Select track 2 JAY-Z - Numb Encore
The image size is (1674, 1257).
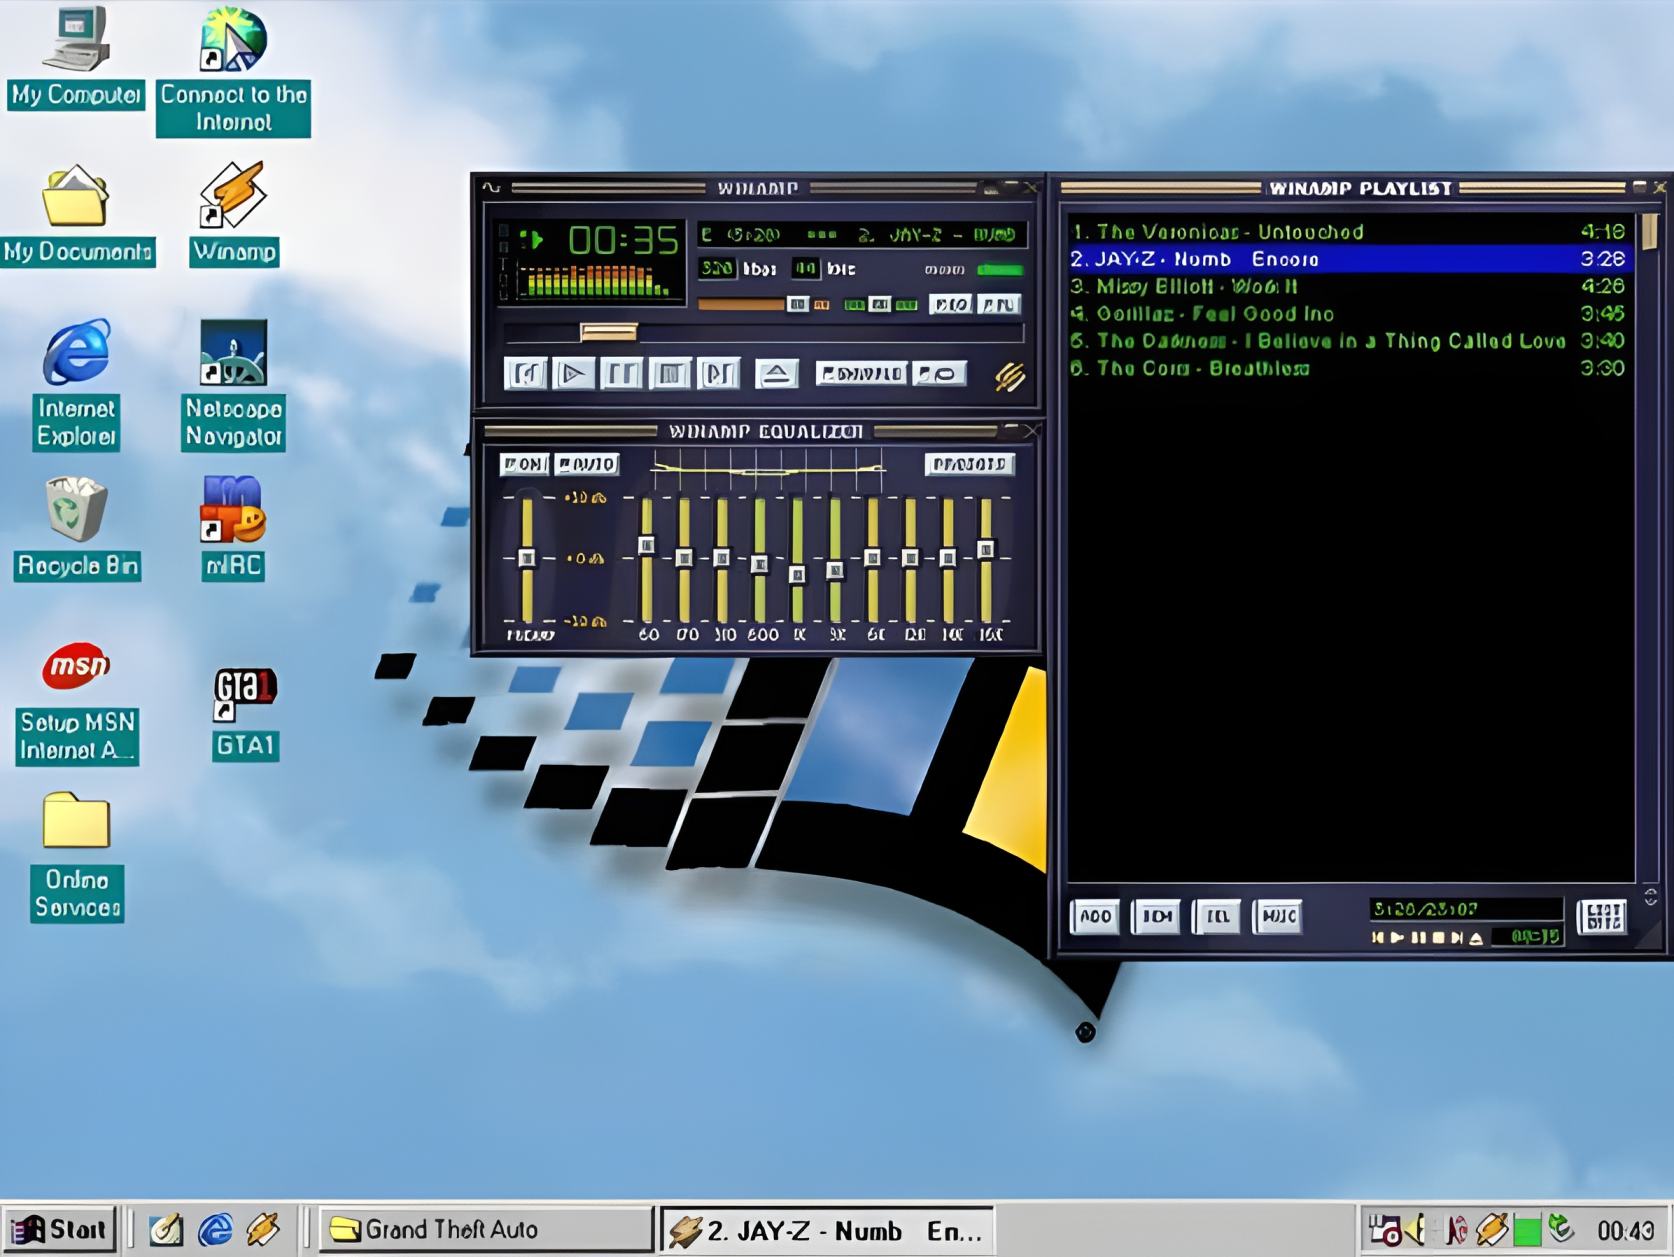[x=1347, y=259]
